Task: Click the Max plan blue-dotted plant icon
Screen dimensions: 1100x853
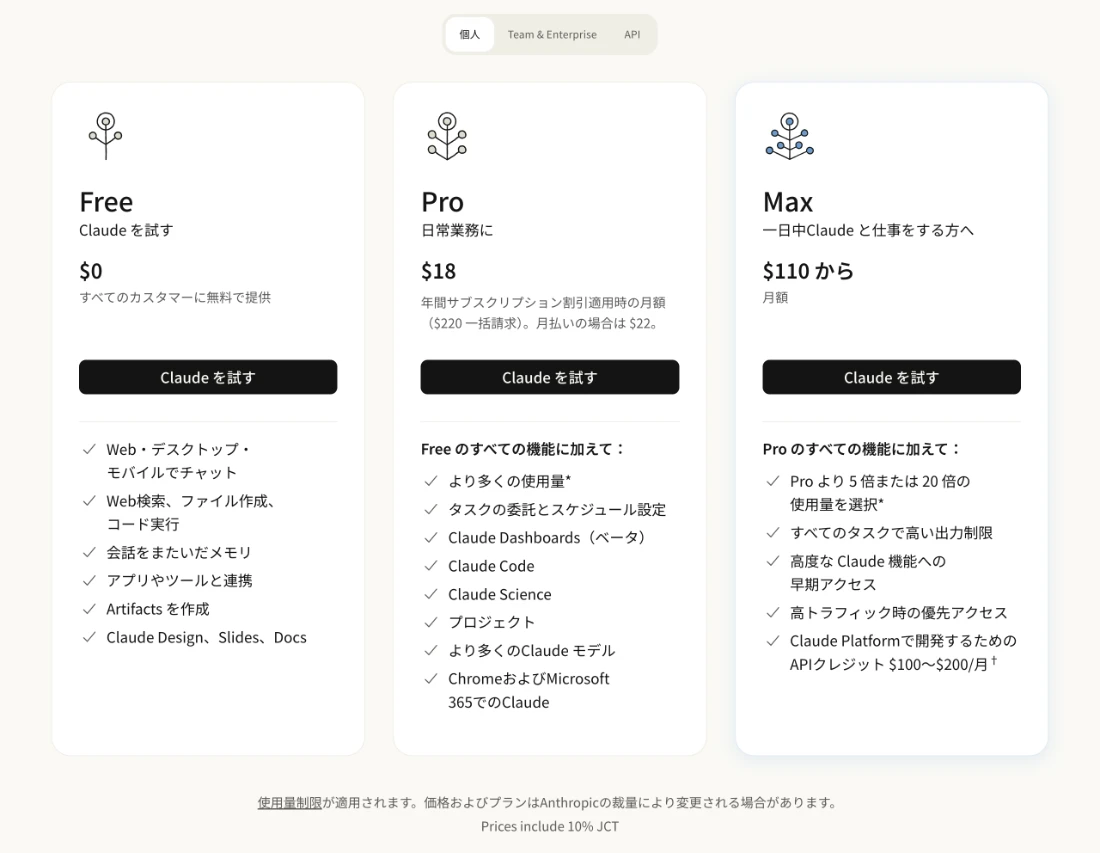Action: coord(790,136)
